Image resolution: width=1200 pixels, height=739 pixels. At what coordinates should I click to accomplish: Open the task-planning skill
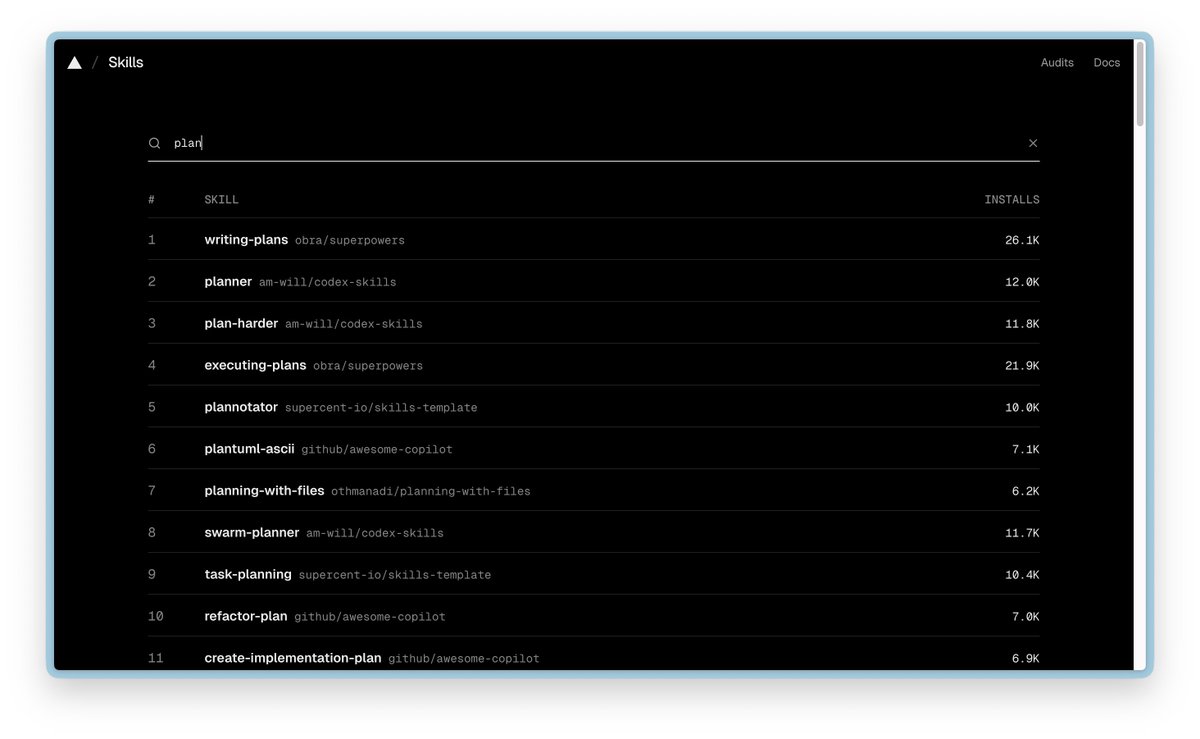pyautogui.click(x=248, y=575)
